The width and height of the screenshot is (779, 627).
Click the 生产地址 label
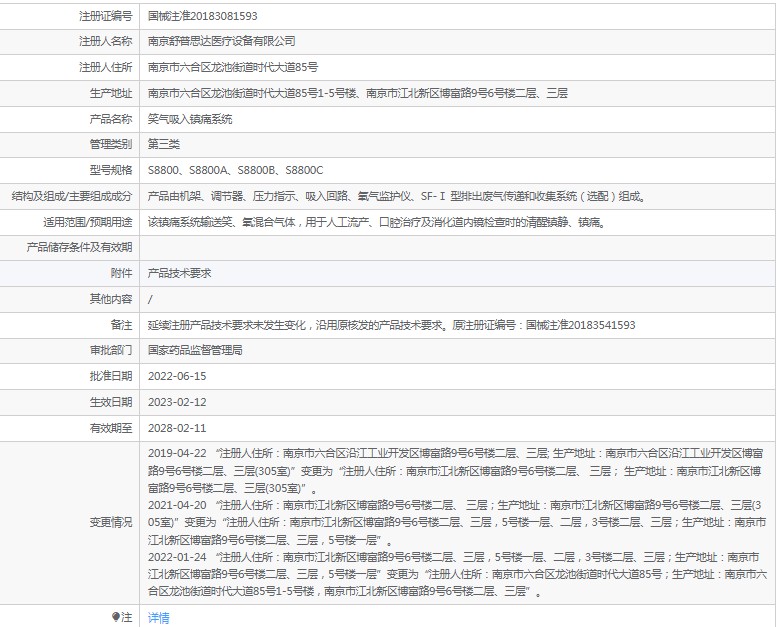coord(111,93)
